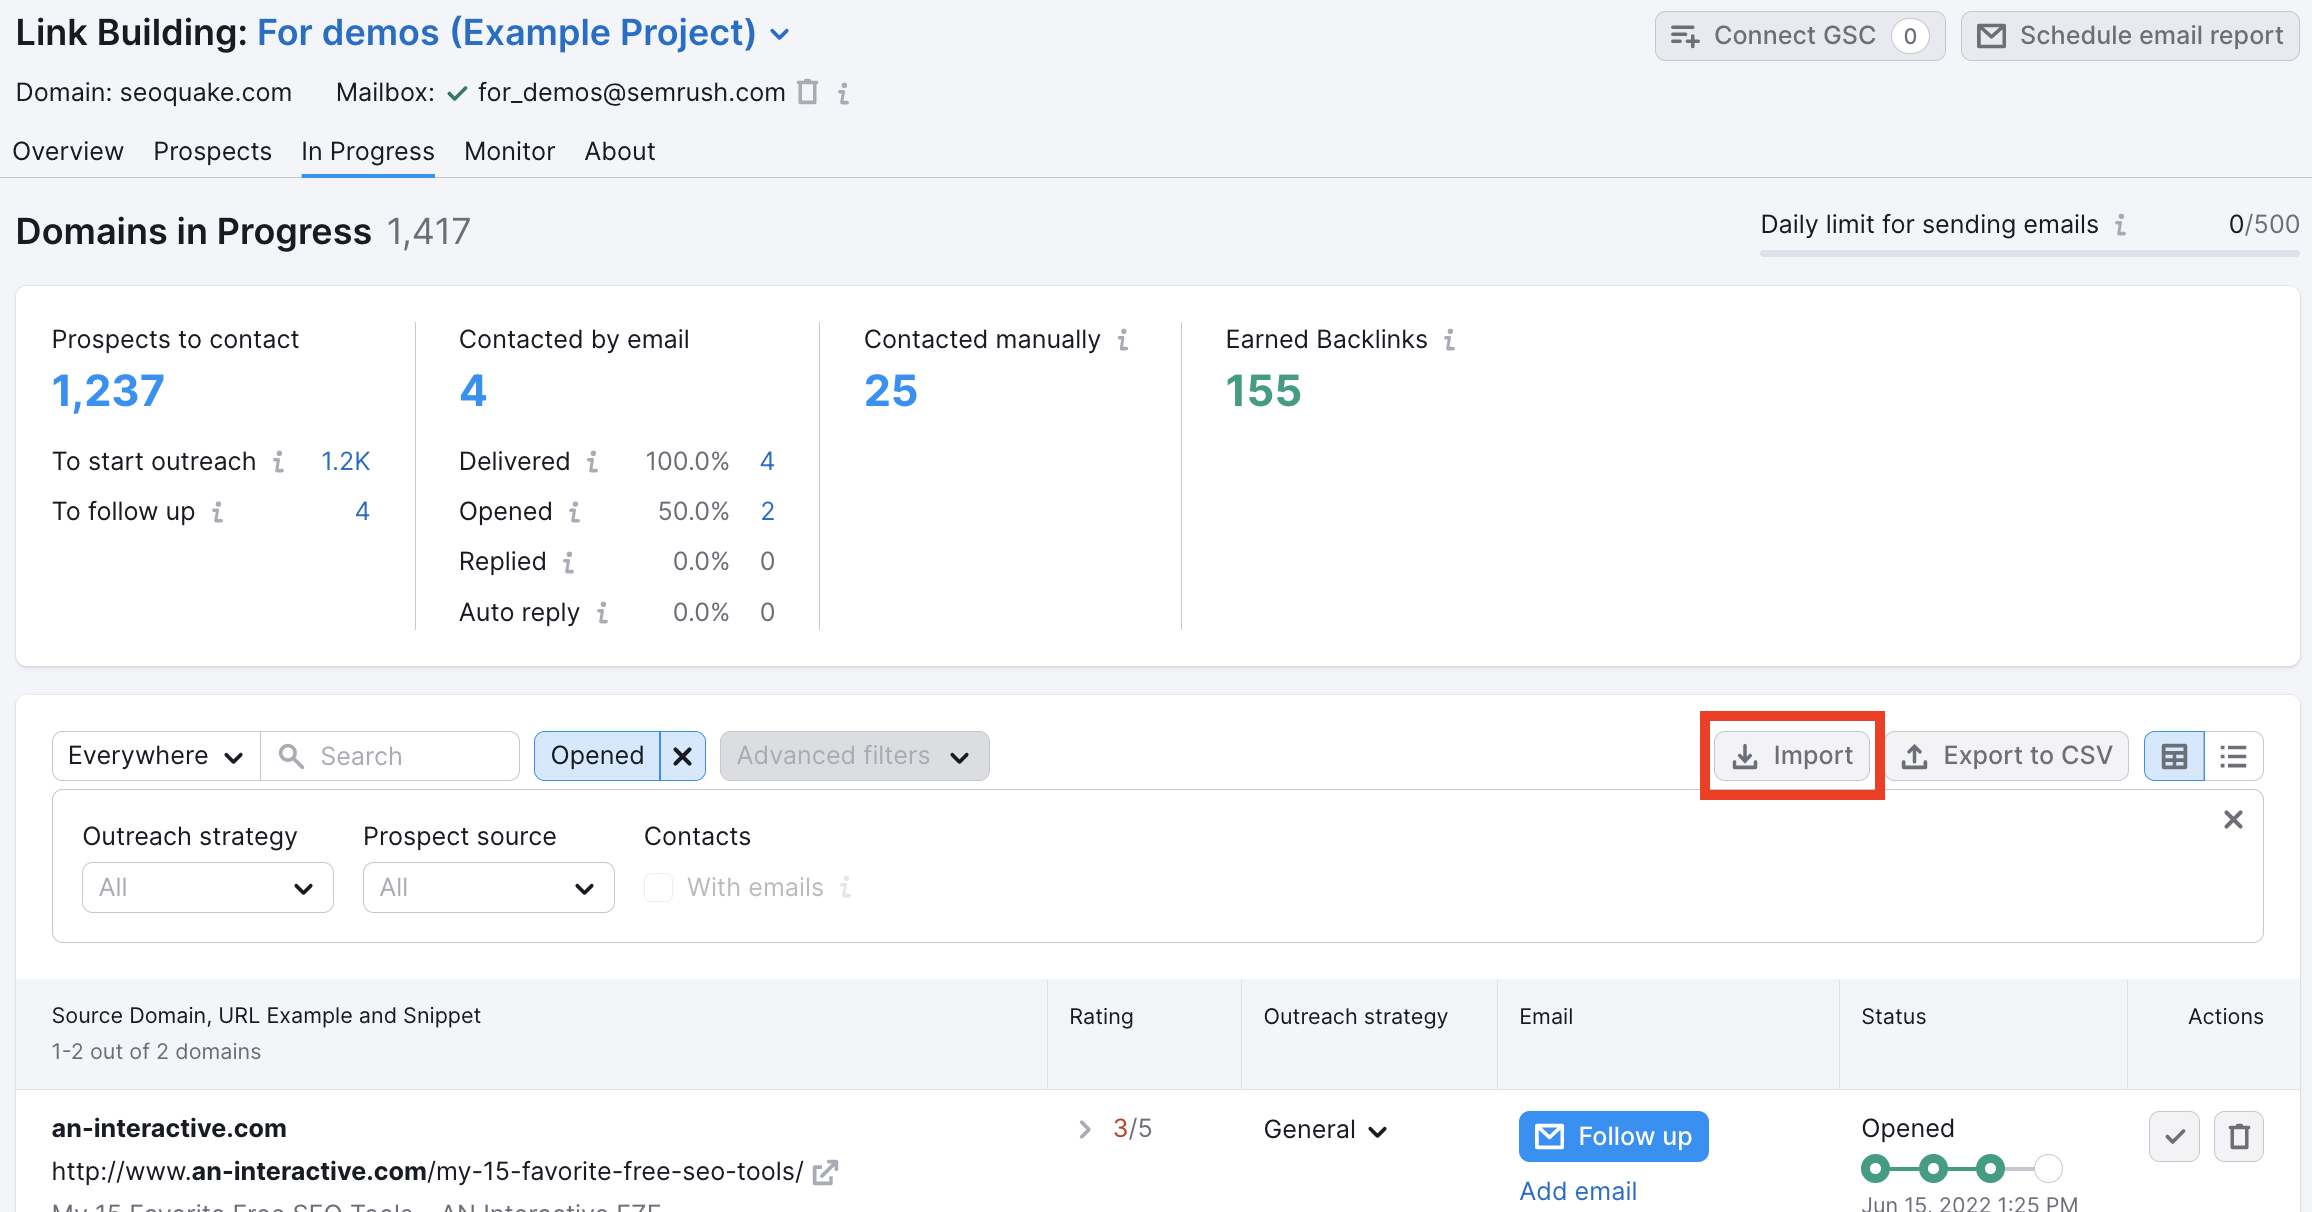Image resolution: width=2312 pixels, height=1212 pixels.
Task: Click the Earned Backlinks info icon
Action: (x=1451, y=340)
